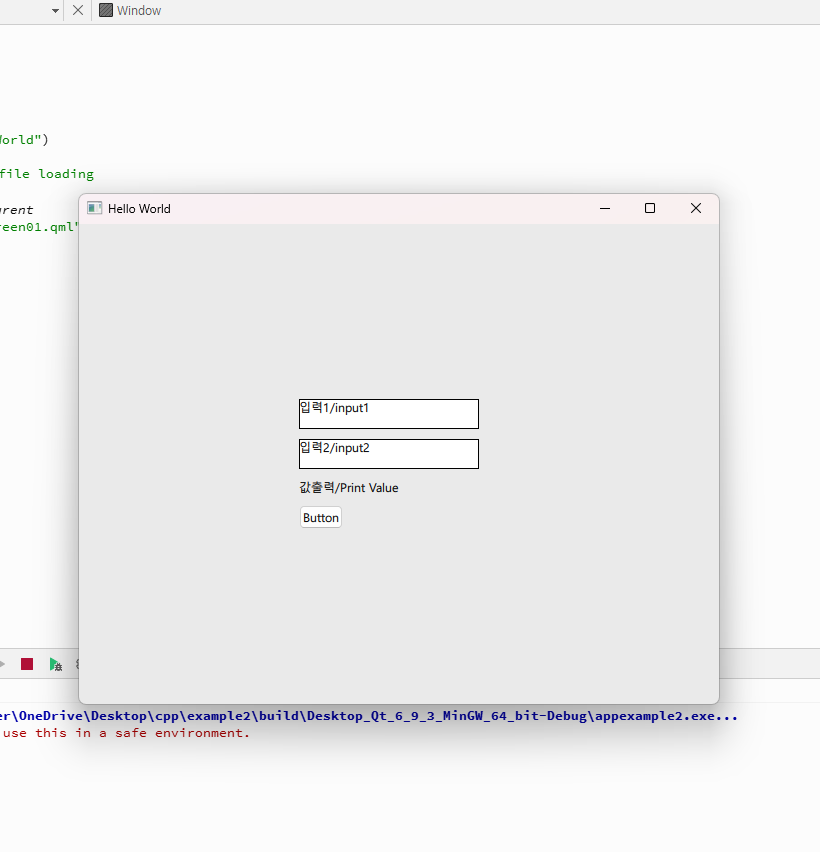This screenshot has width=820, height=852.
Task: Click the Hello World title bar text
Action: [x=139, y=209]
